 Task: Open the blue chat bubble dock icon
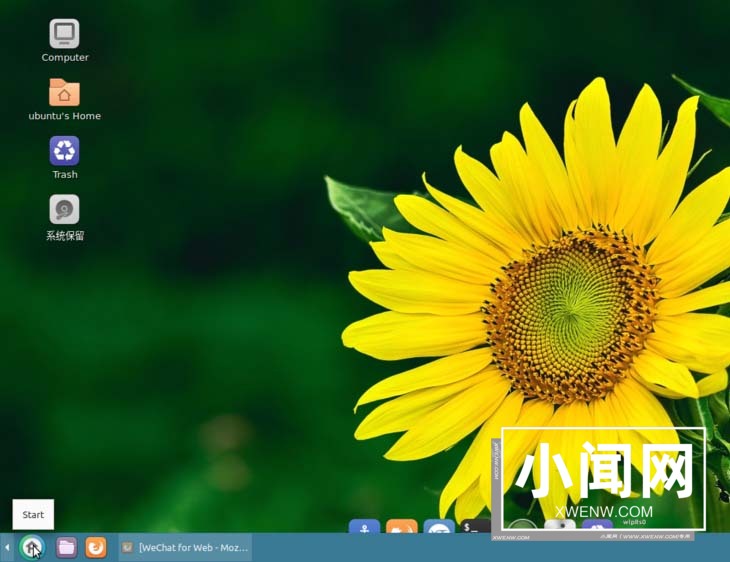click(x=439, y=527)
